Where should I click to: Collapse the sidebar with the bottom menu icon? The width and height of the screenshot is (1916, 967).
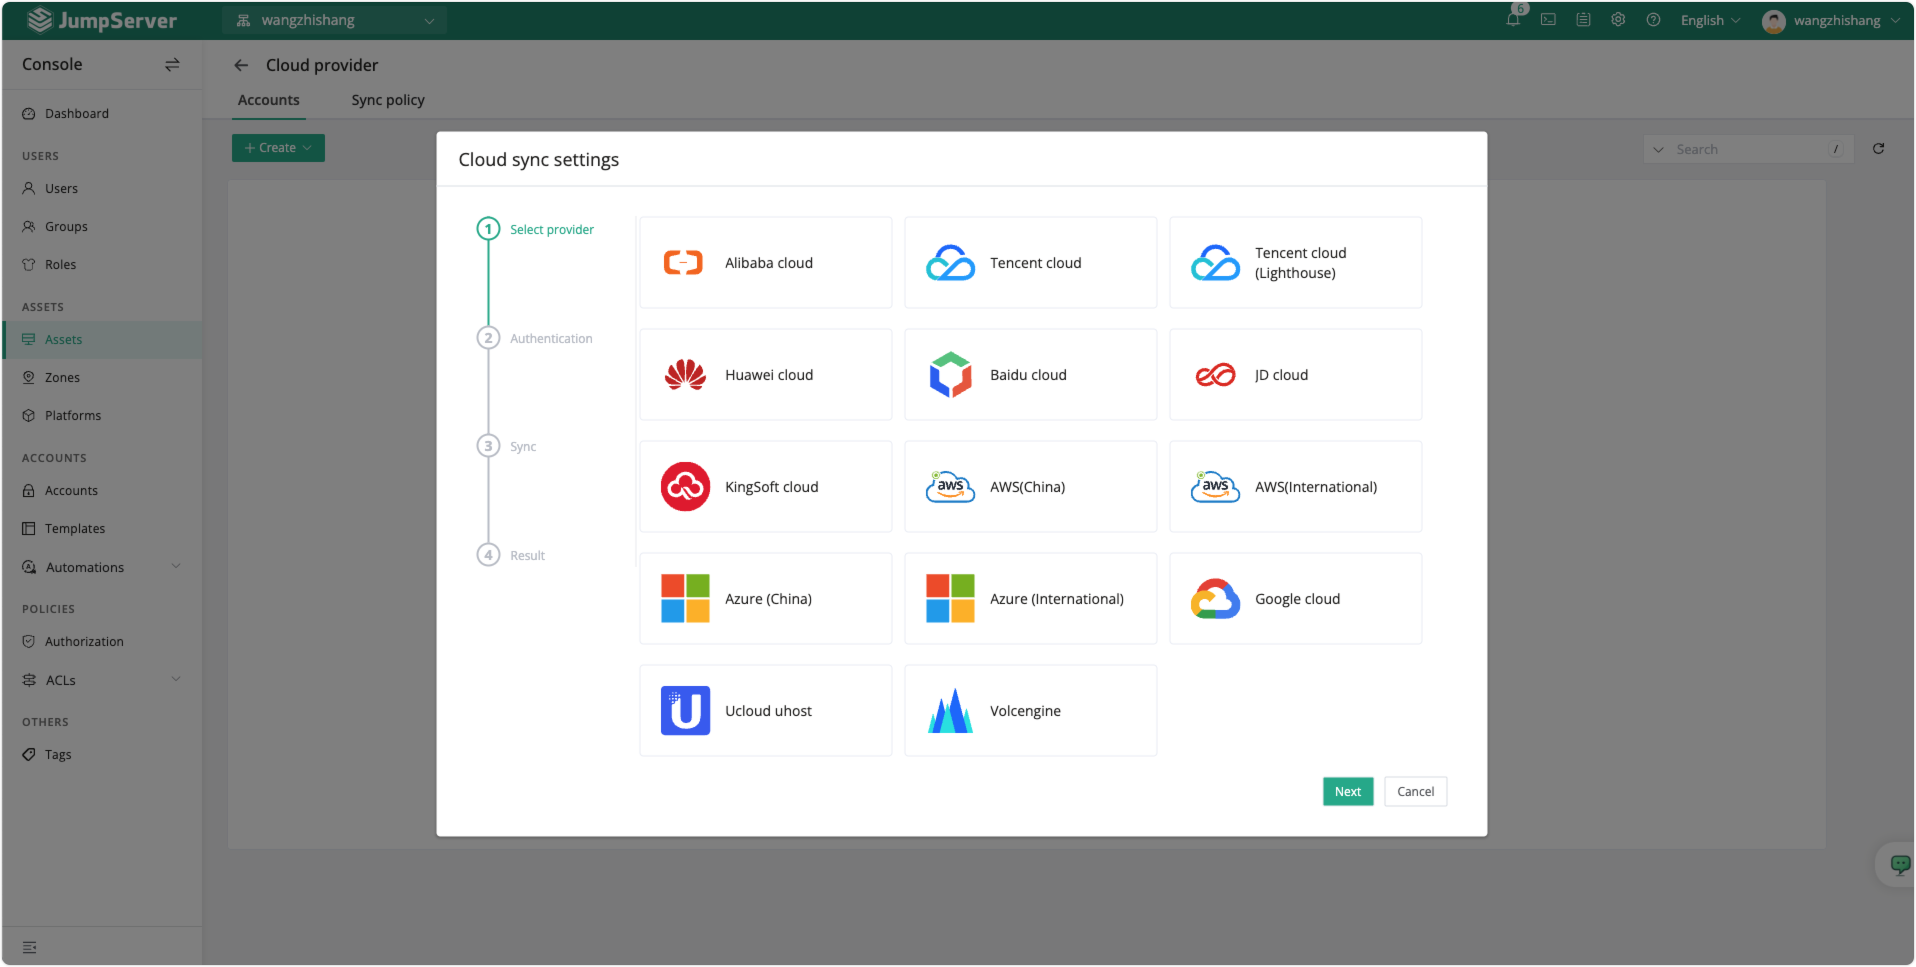30,947
